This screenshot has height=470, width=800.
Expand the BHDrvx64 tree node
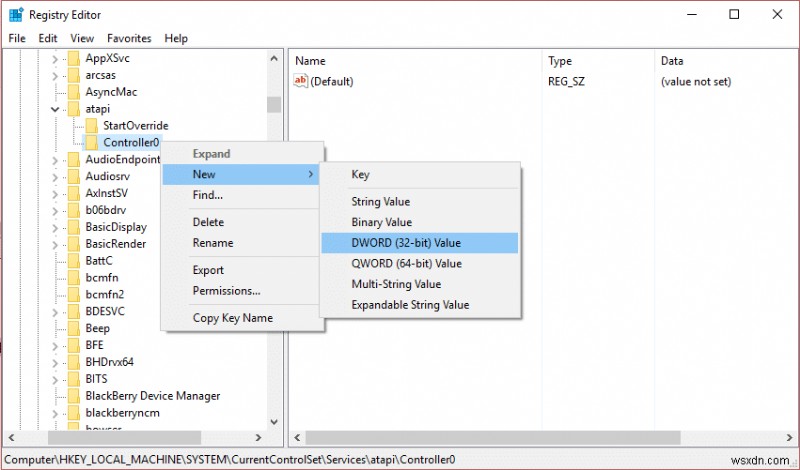point(55,362)
